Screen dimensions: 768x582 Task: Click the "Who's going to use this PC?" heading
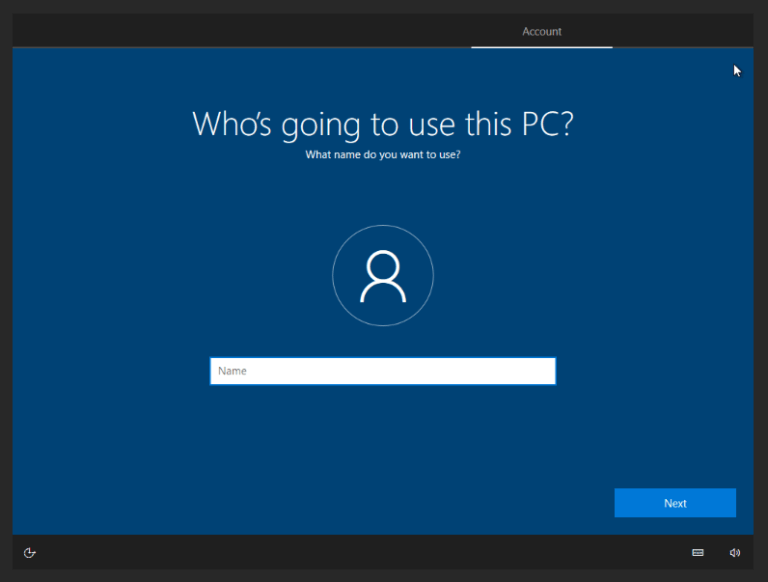383,124
